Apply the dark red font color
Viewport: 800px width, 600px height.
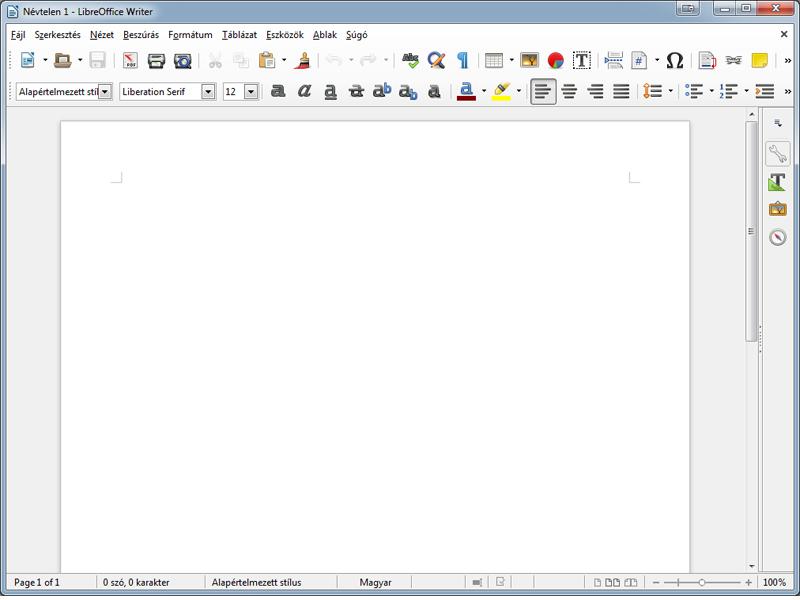pyautogui.click(x=466, y=91)
